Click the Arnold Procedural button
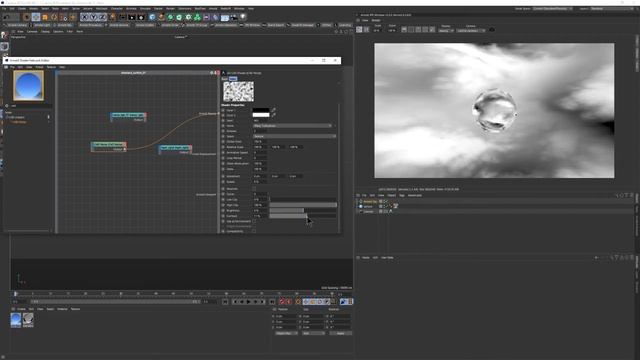Image resolution: width=640 pixels, height=360 pixels. coord(91,25)
